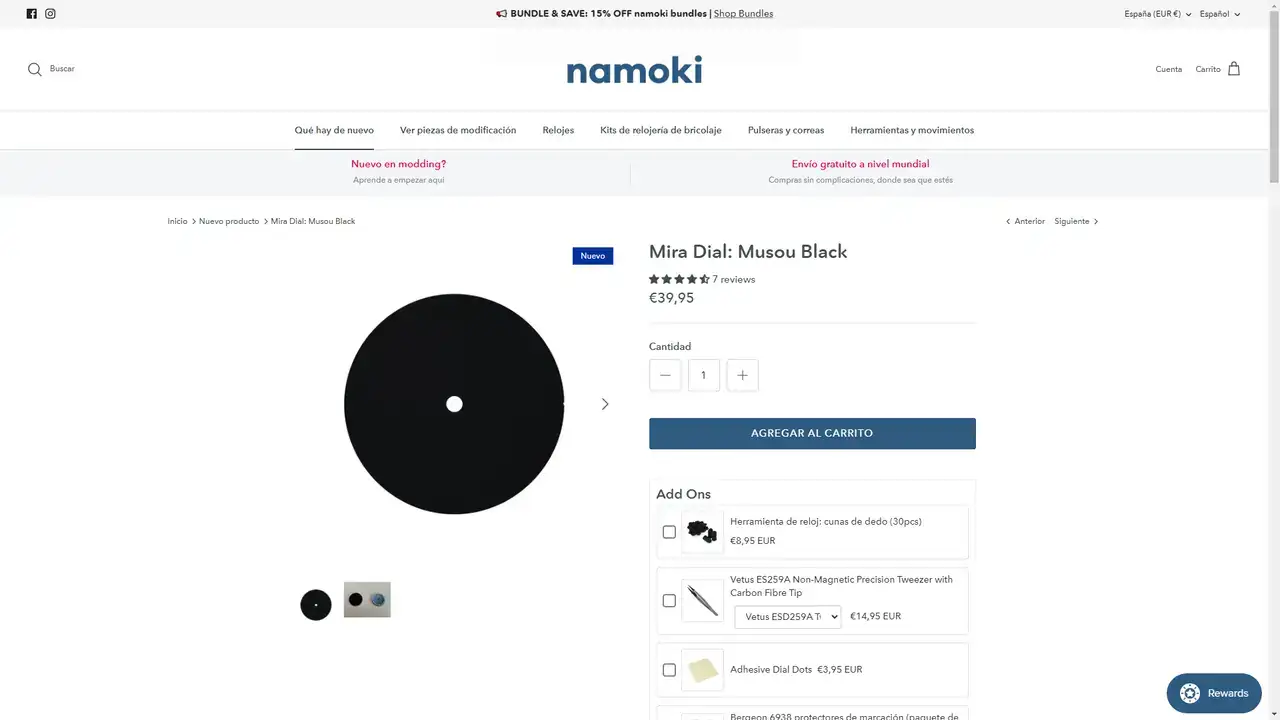Click the namoki logo

coord(634,70)
